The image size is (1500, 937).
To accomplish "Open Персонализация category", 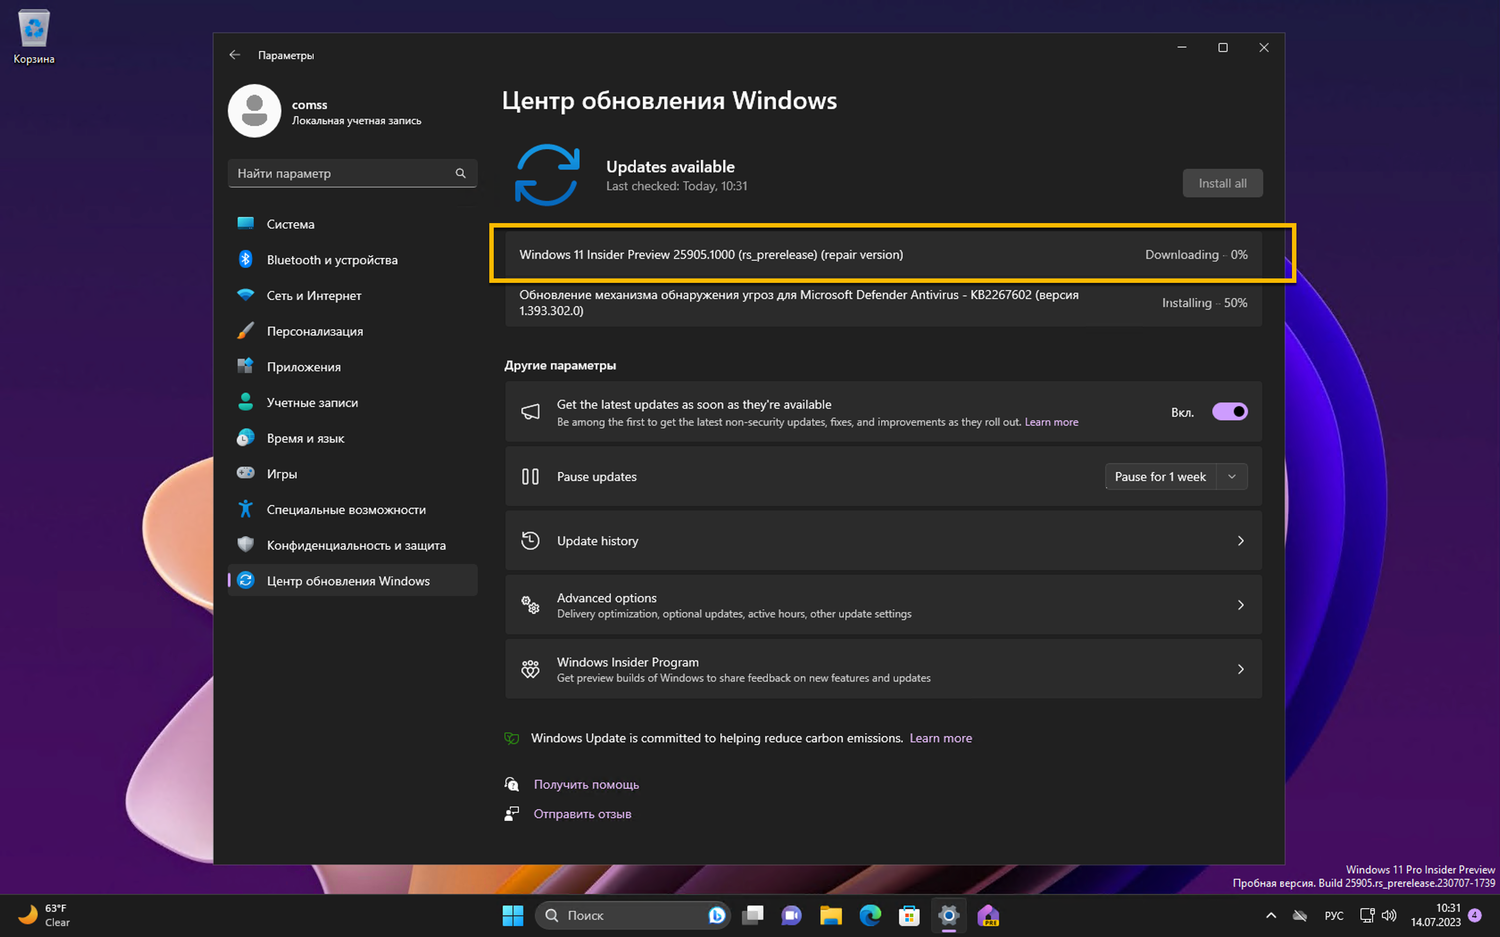I will [352, 331].
